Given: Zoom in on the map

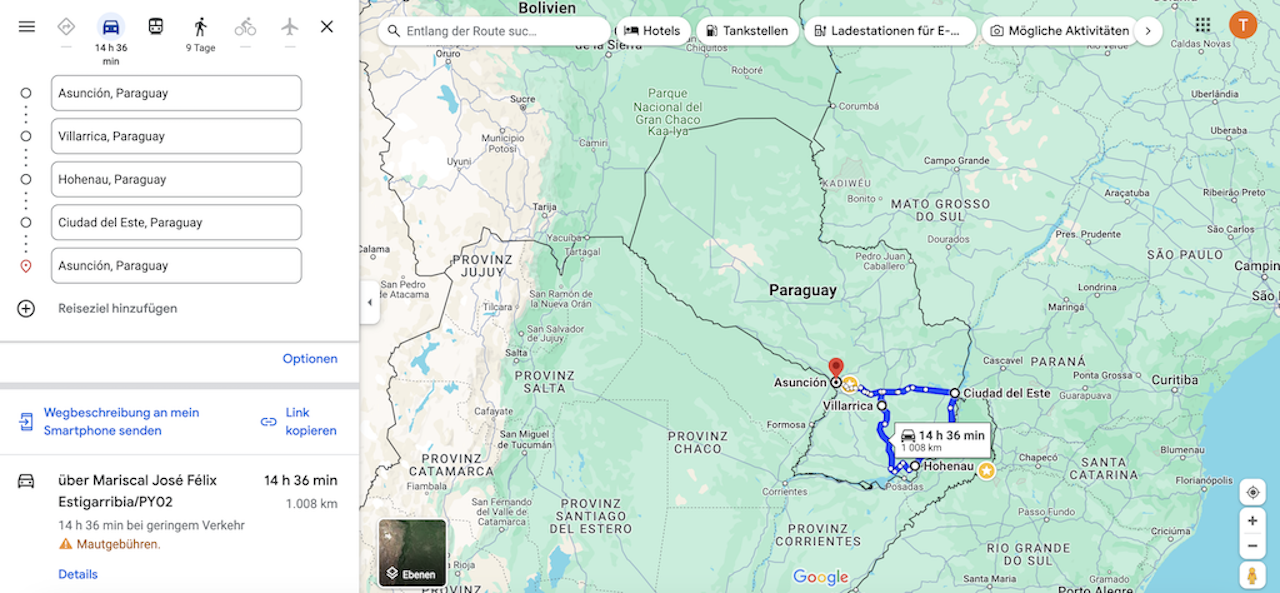Looking at the screenshot, I should click(x=1252, y=521).
